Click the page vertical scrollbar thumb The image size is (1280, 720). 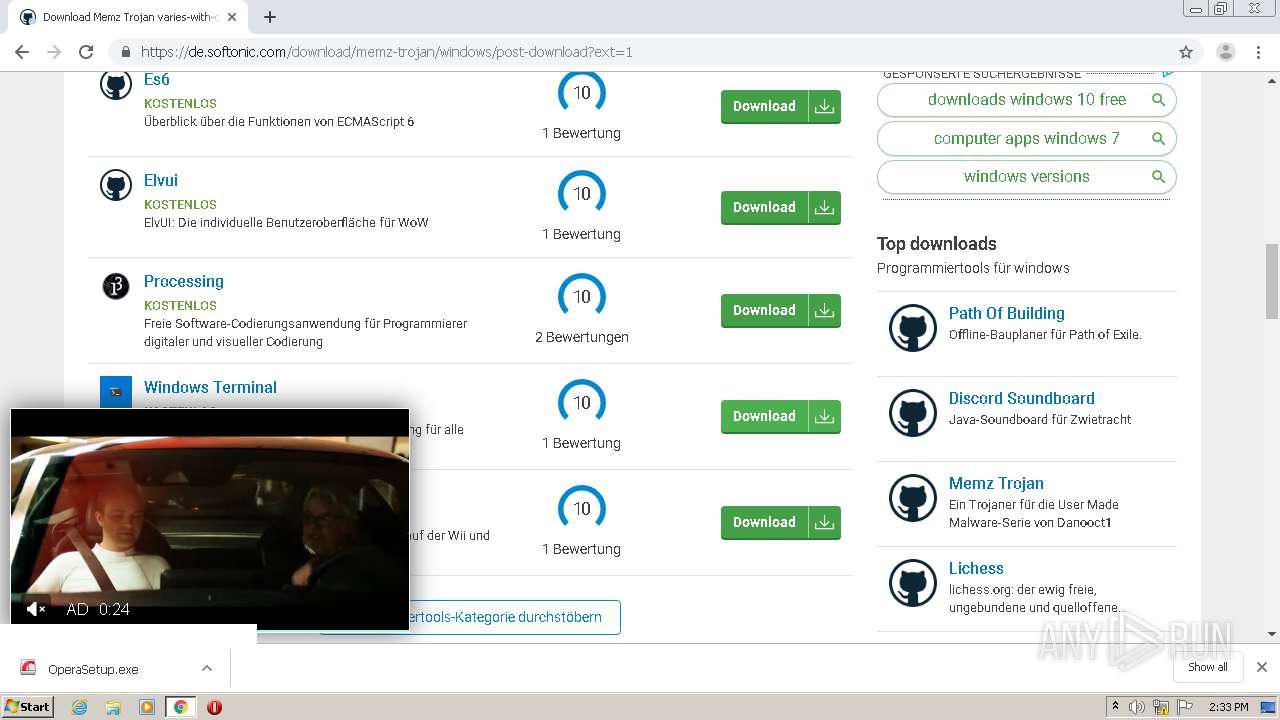point(1272,282)
